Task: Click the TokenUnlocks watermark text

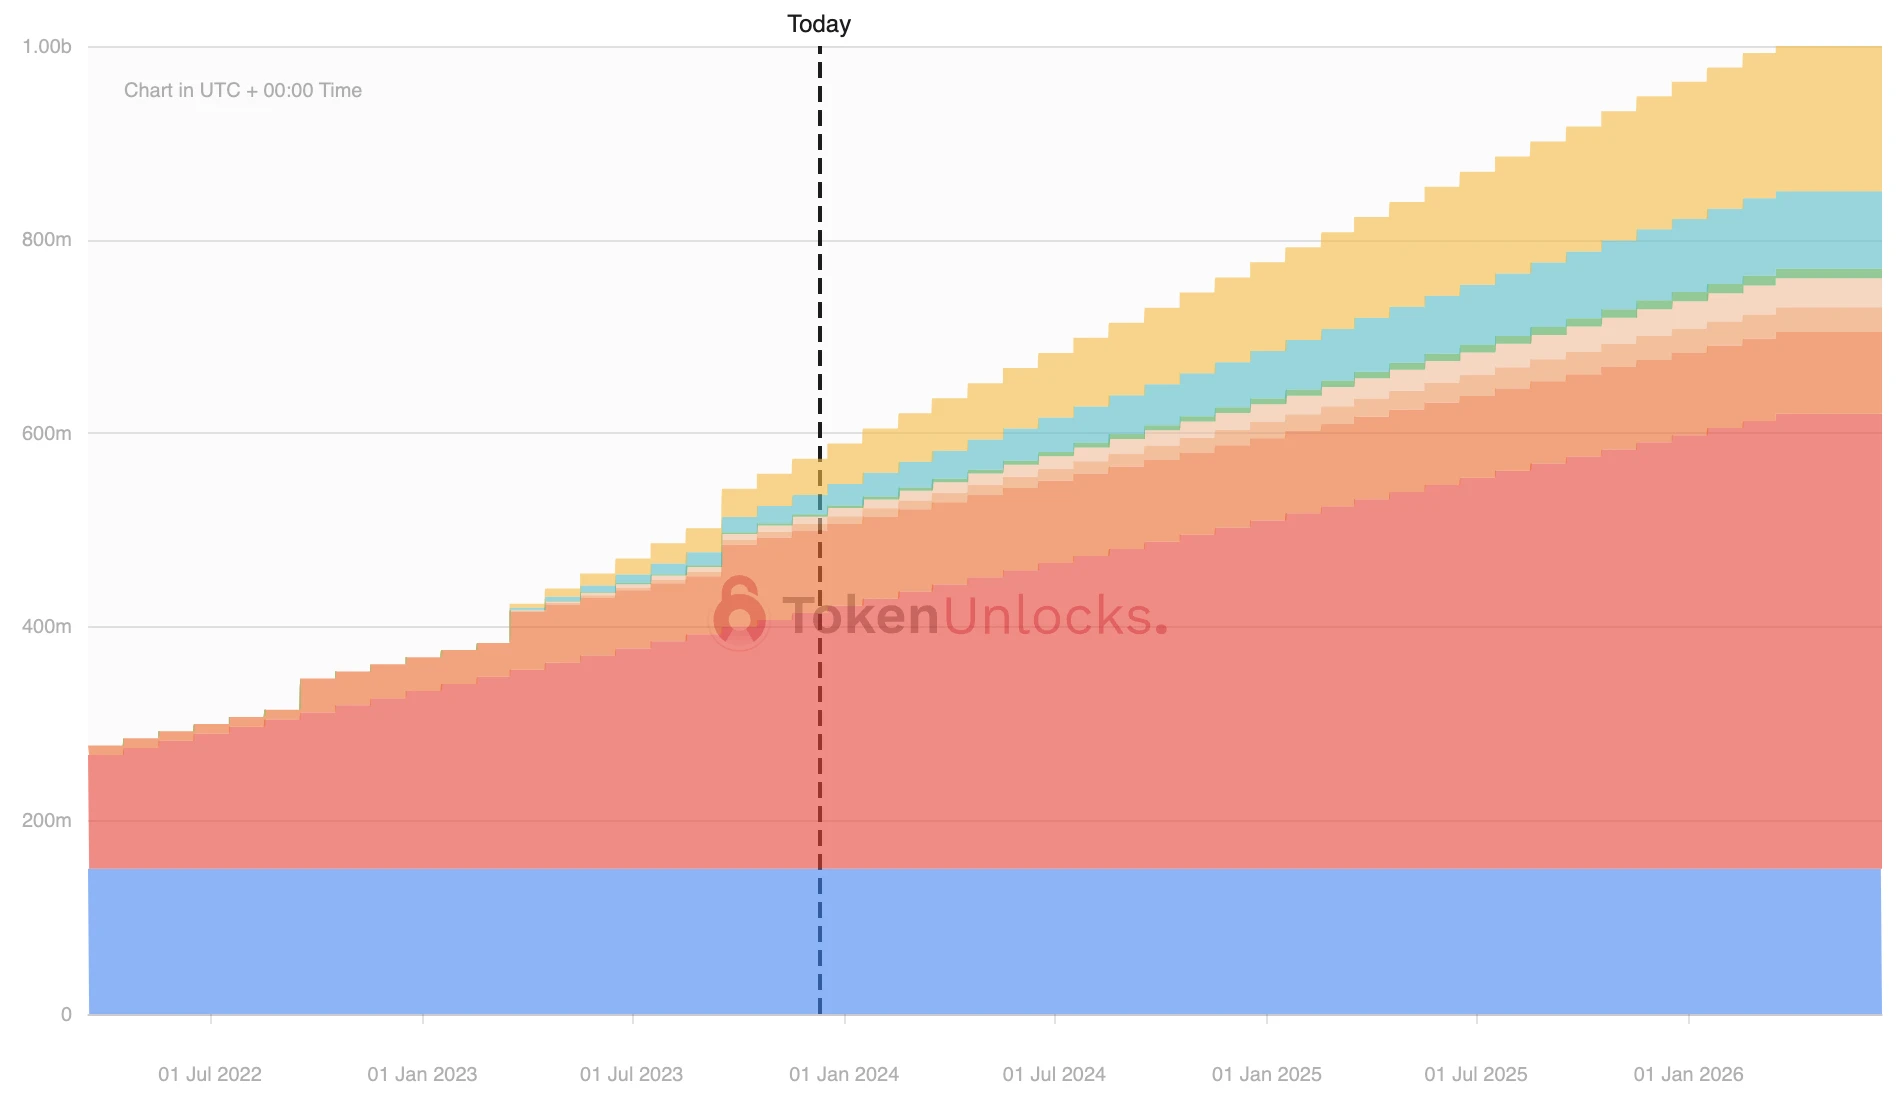Action: (974, 615)
